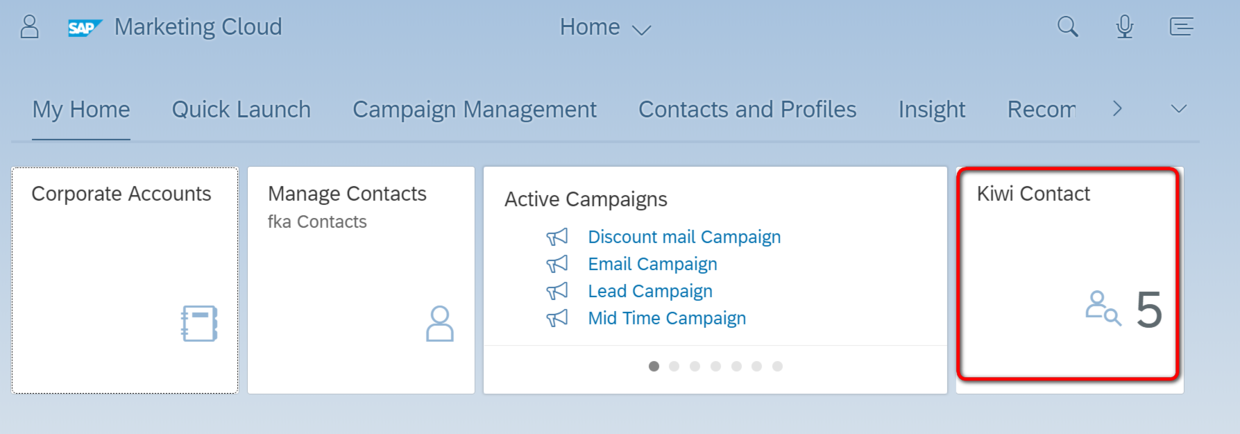Click the Corporate Accounts notebook icon

tap(200, 324)
